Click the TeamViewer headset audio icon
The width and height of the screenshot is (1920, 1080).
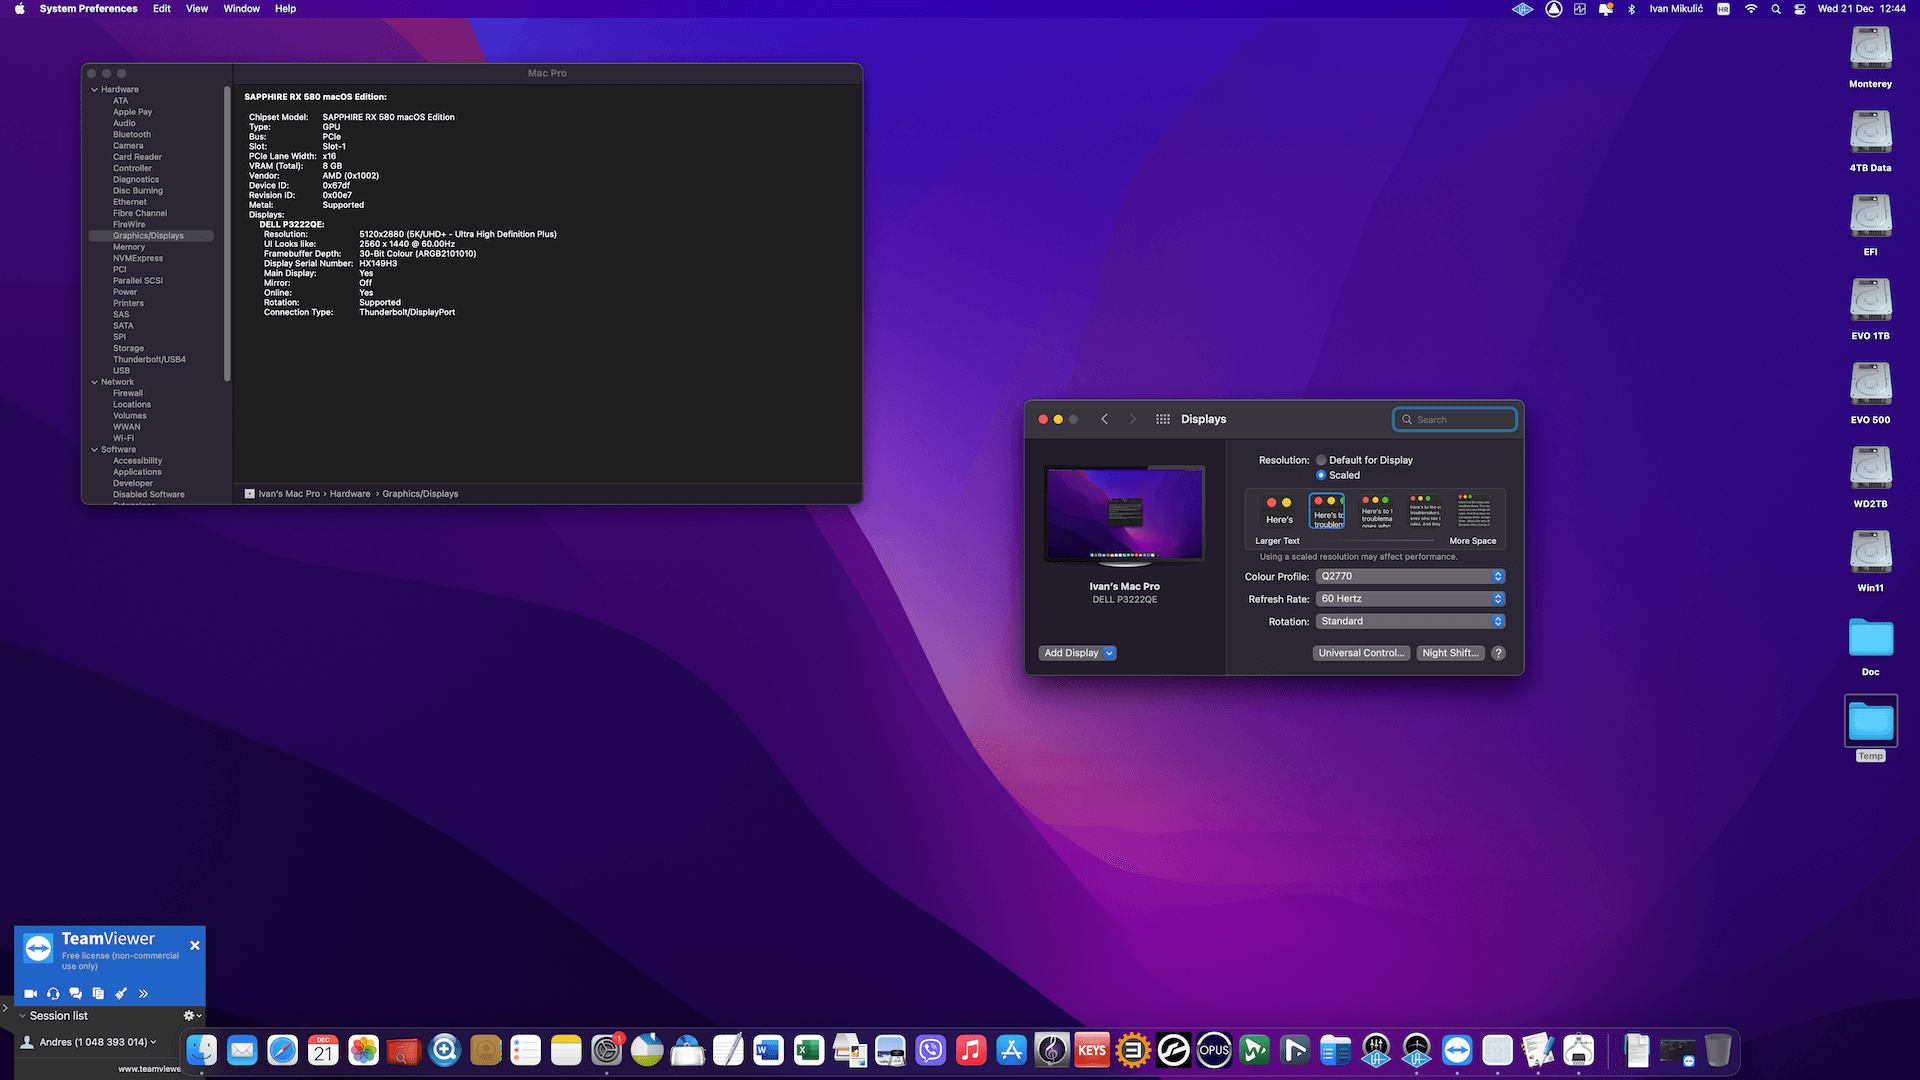coord(53,994)
